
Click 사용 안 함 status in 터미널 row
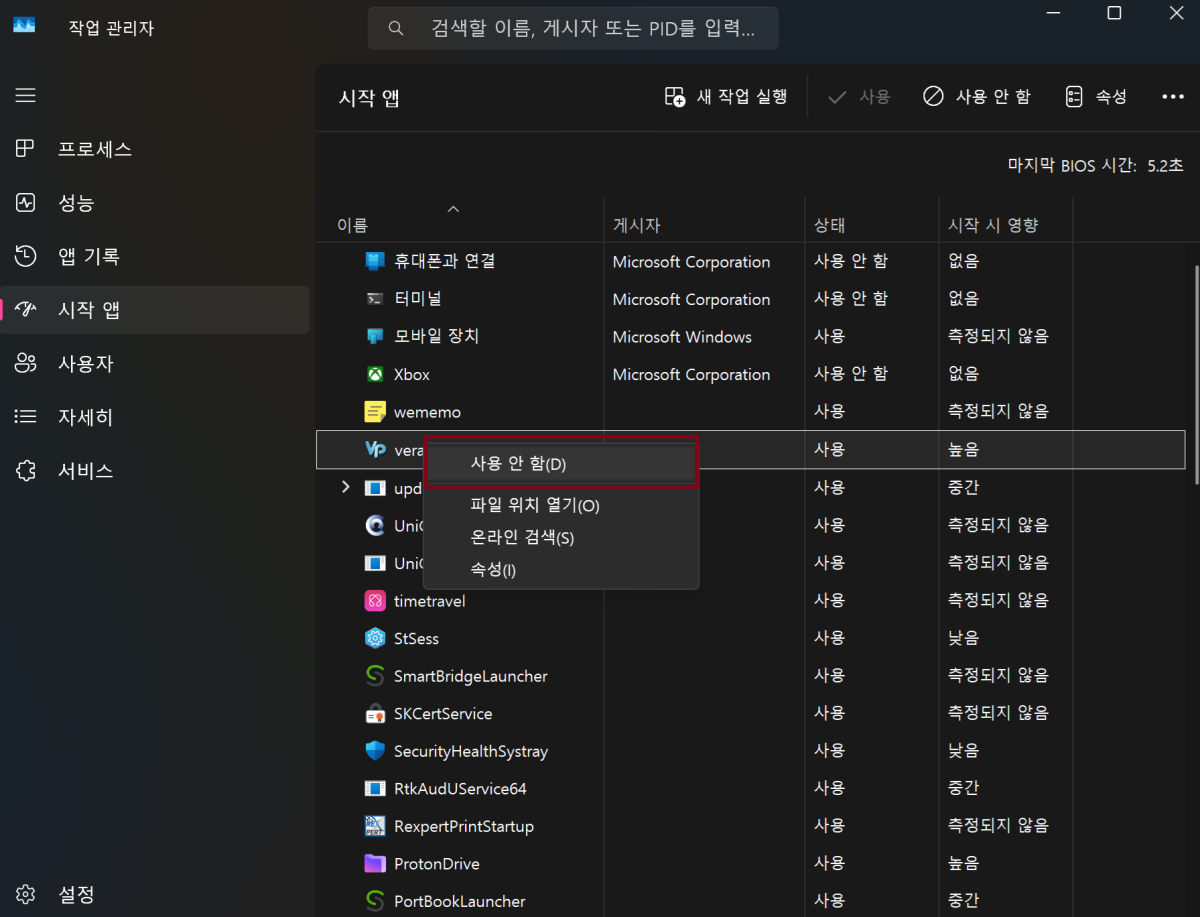click(x=851, y=299)
